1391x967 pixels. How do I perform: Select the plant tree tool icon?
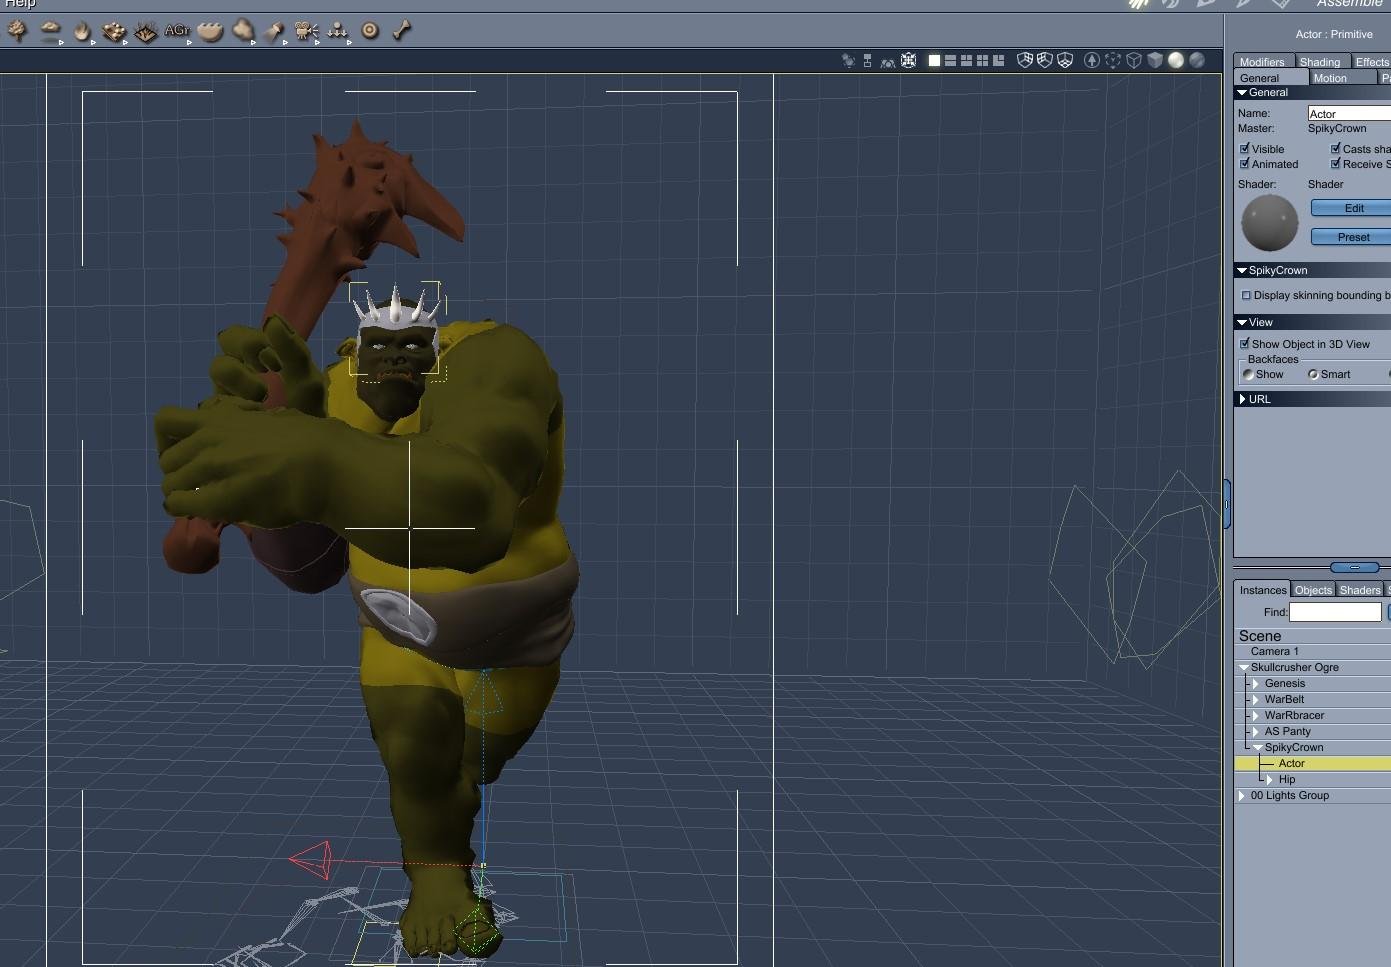[x=17, y=31]
